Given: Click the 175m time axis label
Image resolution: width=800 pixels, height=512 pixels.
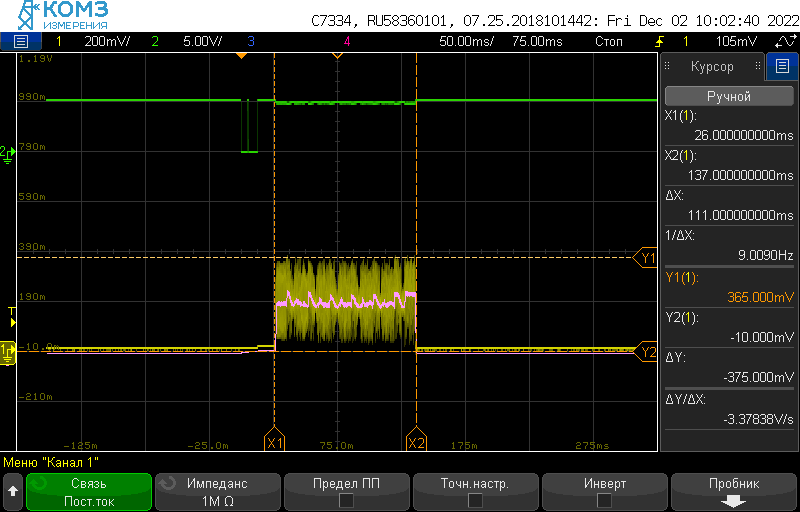Looking at the screenshot, I should point(464,446).
